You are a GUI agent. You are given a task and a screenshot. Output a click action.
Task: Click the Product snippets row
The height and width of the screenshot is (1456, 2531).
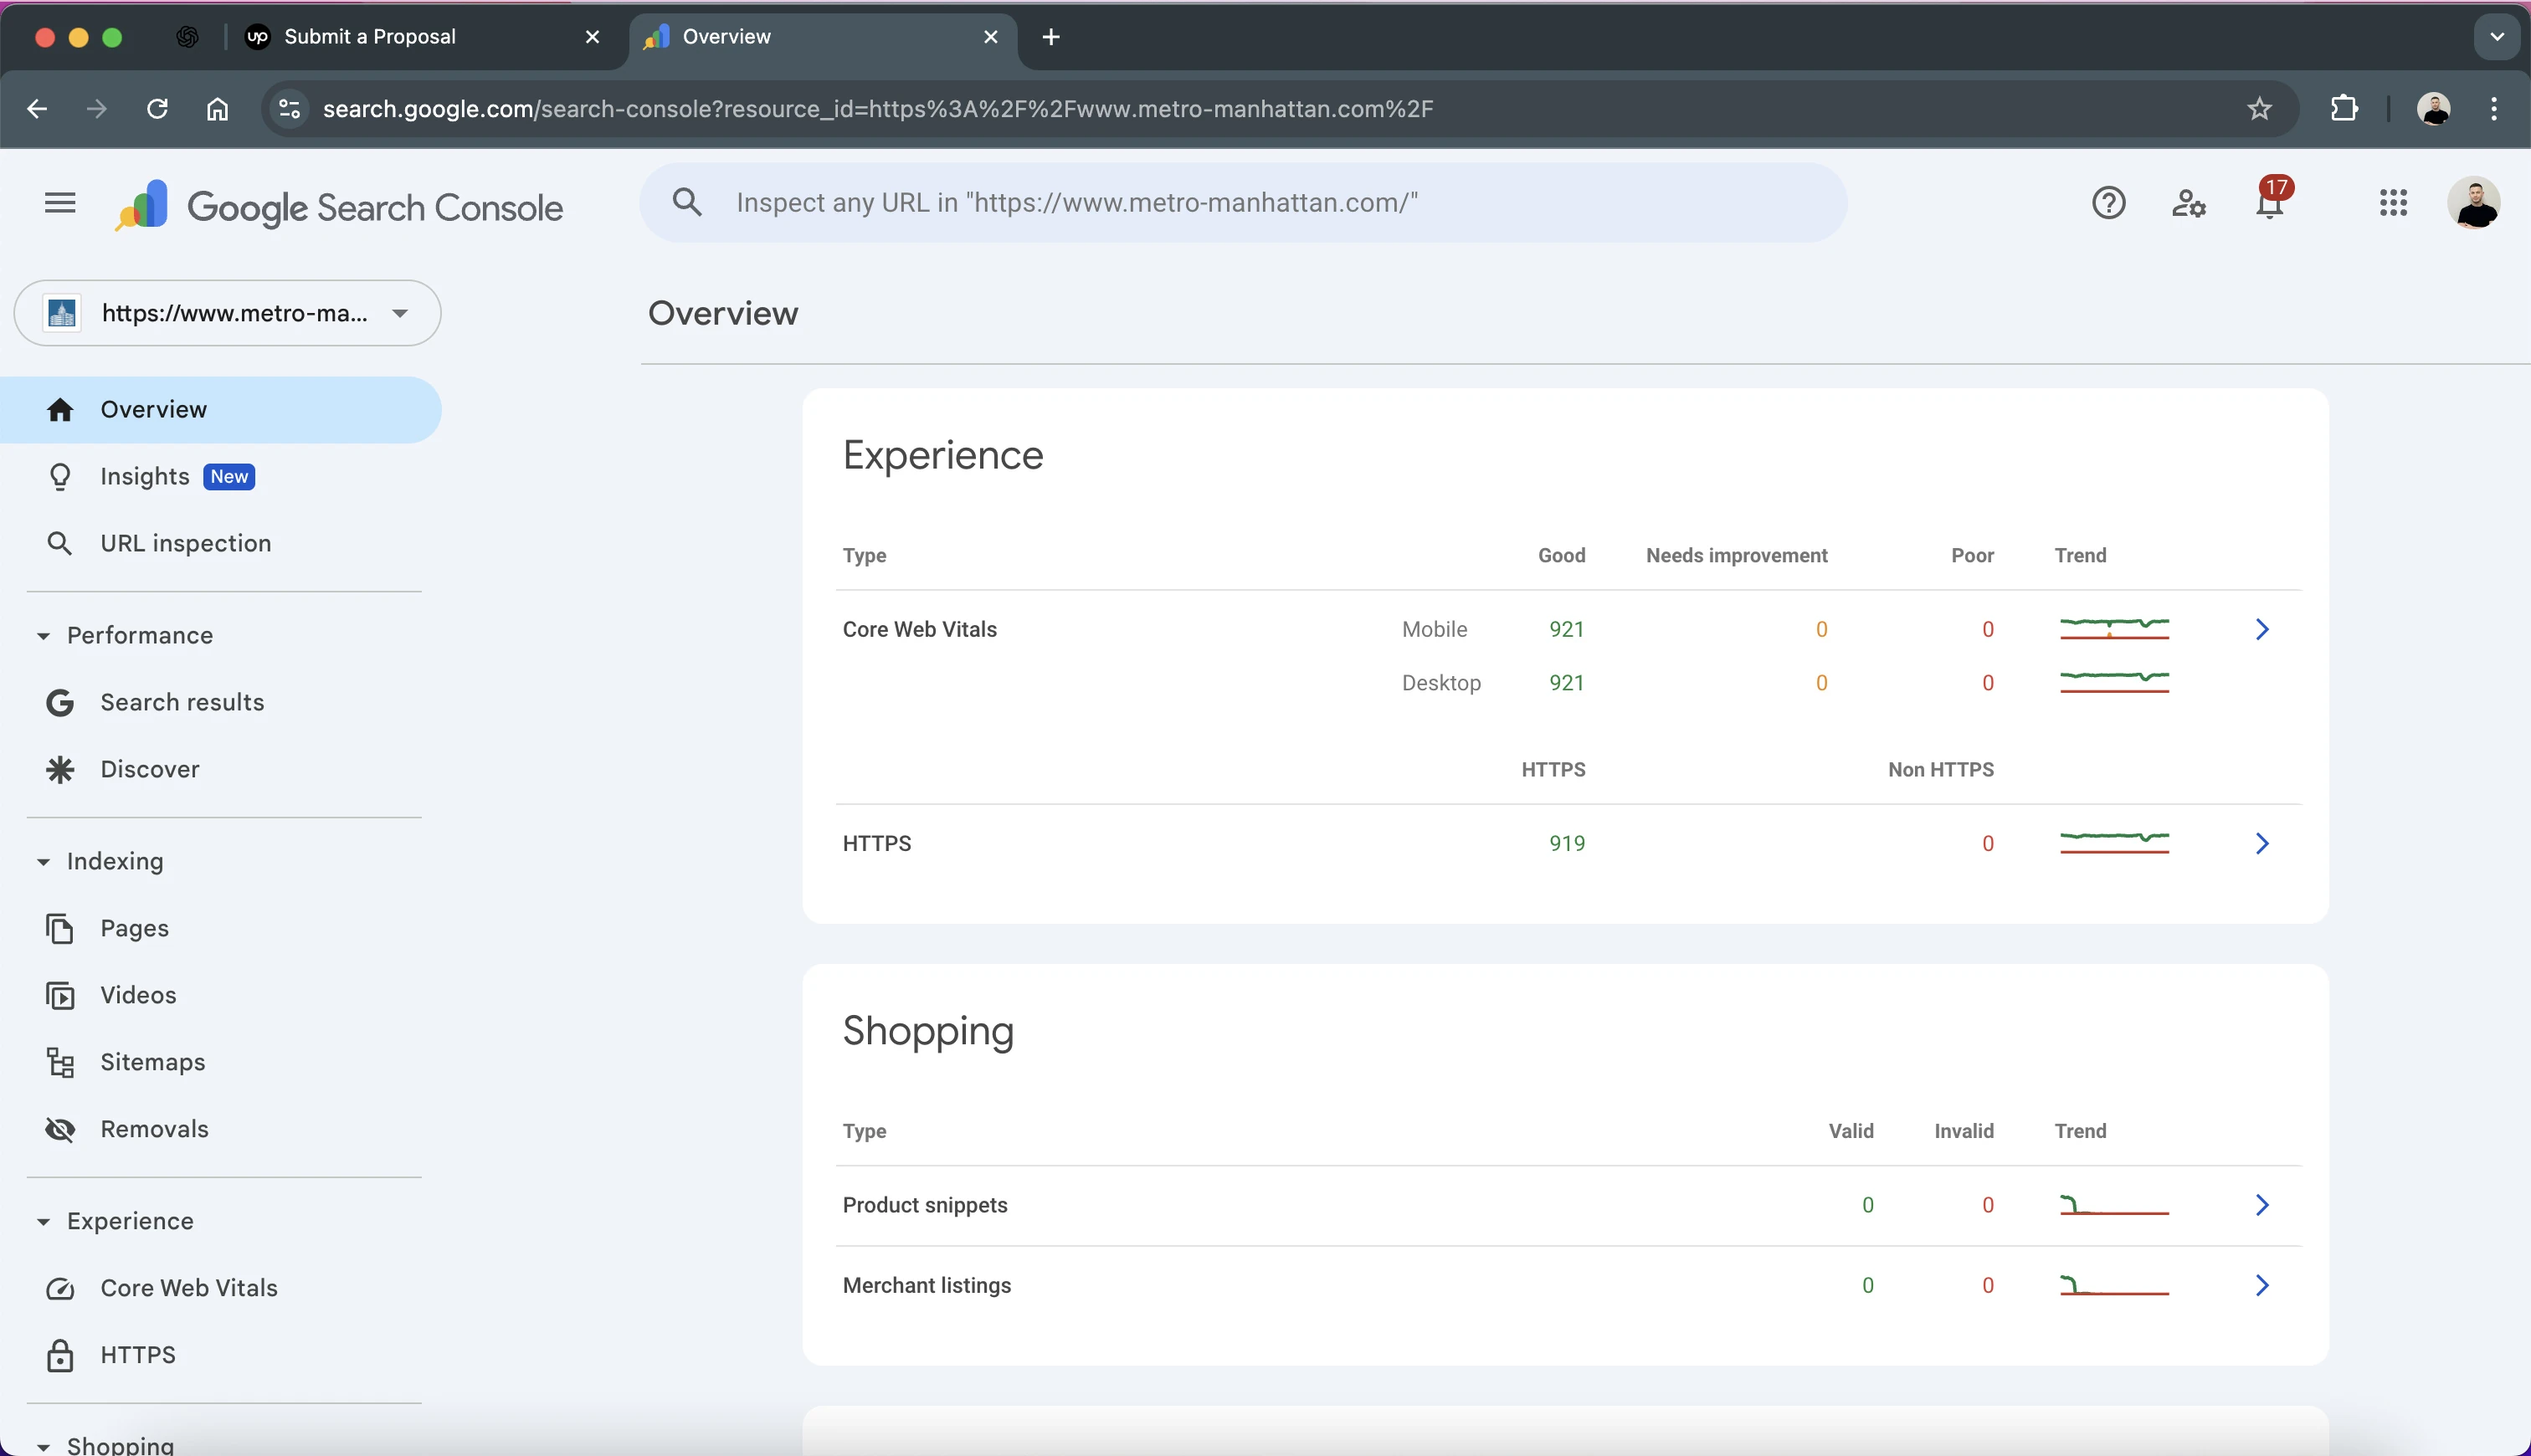click(1568, 1206)
